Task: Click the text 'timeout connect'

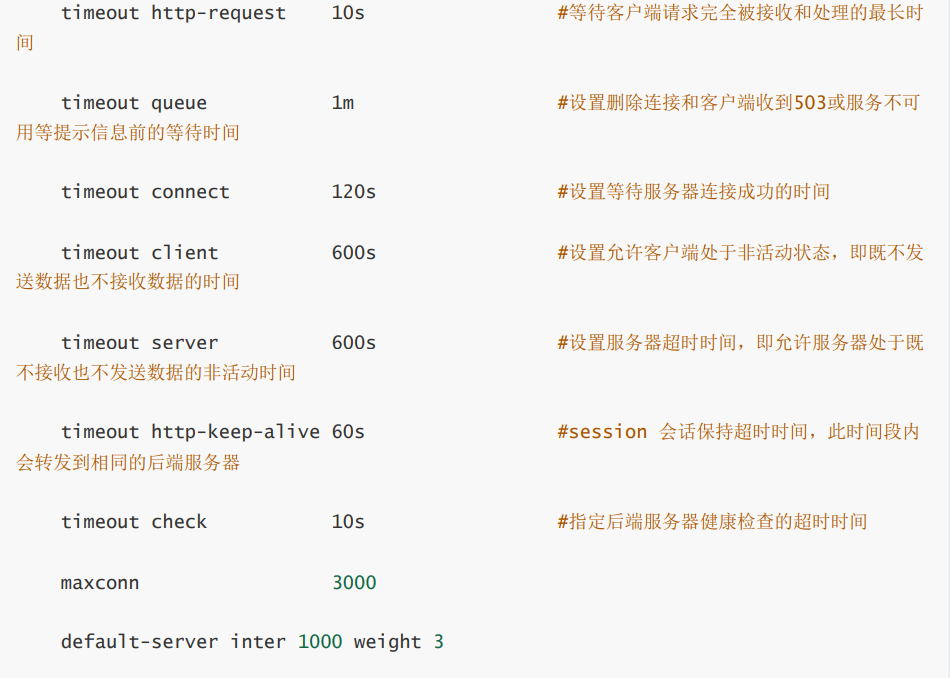Action: (x=145, y=192)
